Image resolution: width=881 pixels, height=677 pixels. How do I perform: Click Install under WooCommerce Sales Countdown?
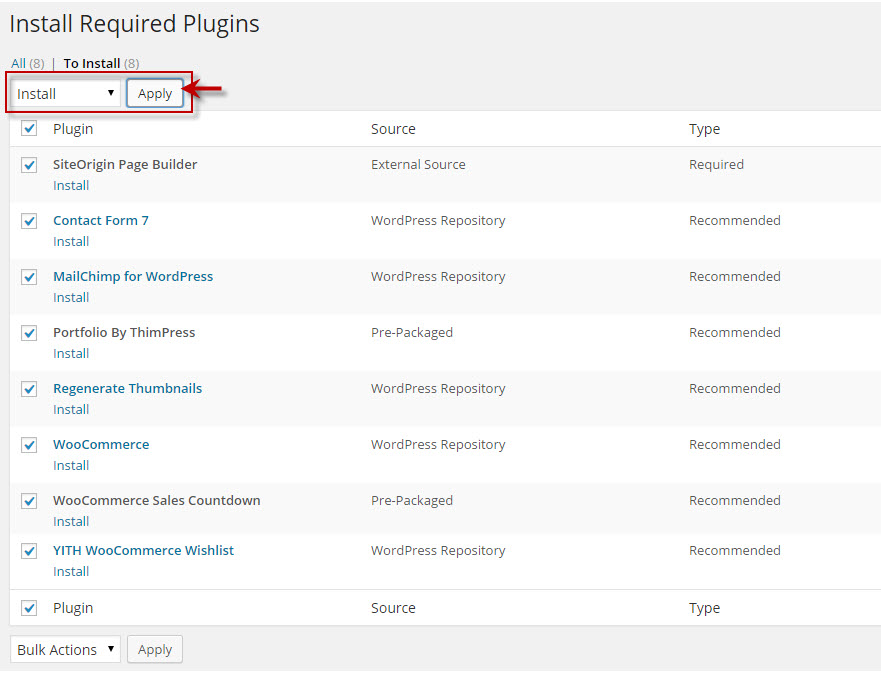pos(71,522)
